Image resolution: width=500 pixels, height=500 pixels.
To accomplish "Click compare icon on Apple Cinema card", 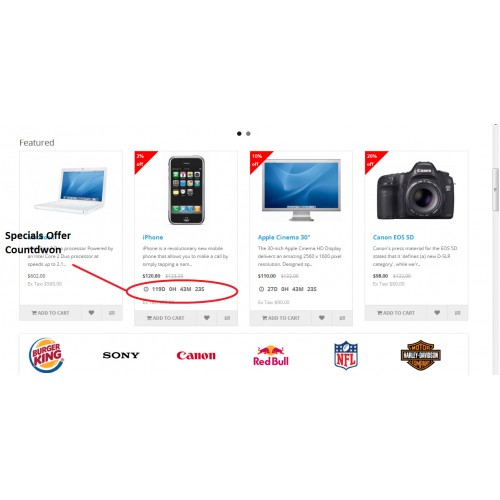I will coord(342,318).
